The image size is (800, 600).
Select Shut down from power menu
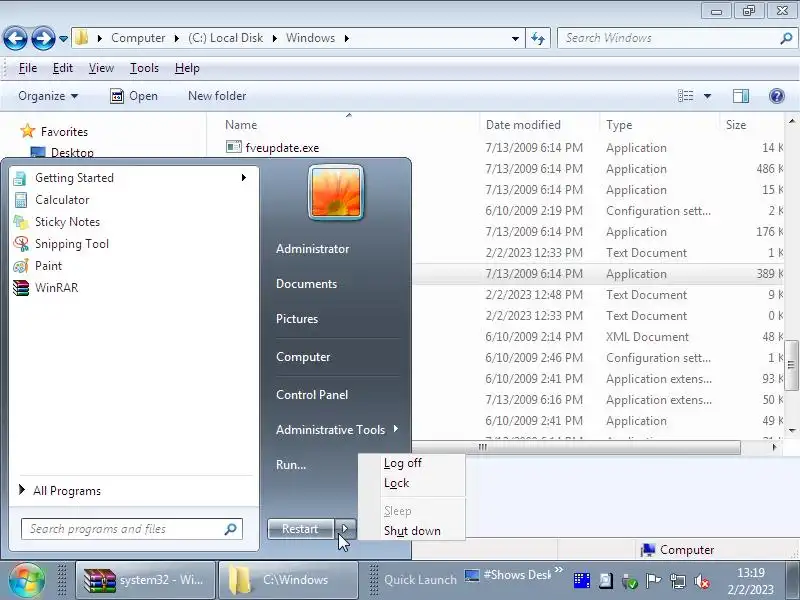tap(412, 531)
